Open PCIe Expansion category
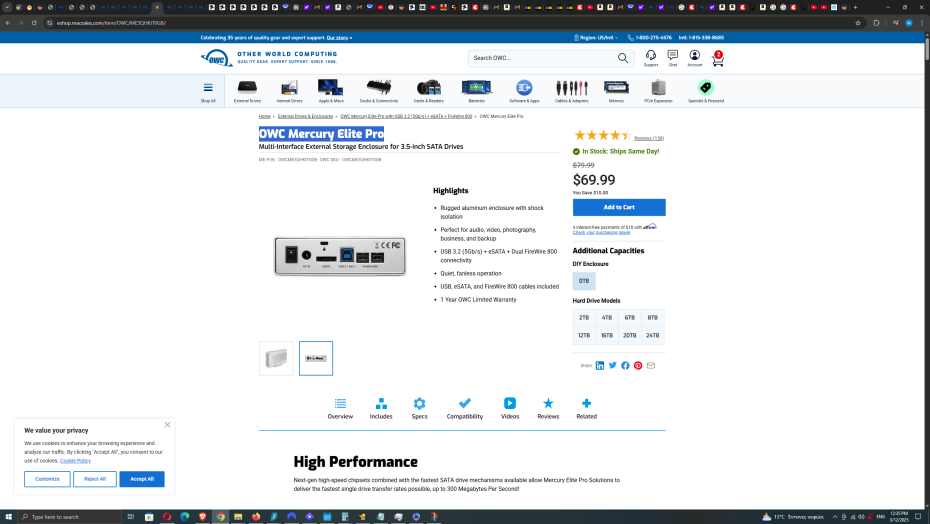930x524 pixels. (x=658, y=91)
